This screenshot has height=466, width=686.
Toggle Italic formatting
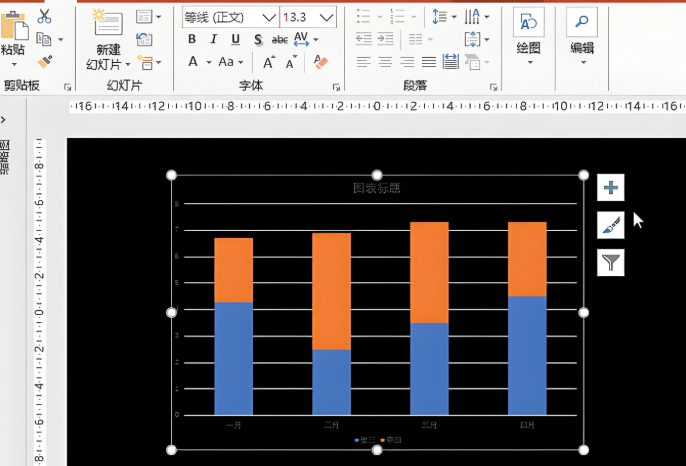point(214,39)
